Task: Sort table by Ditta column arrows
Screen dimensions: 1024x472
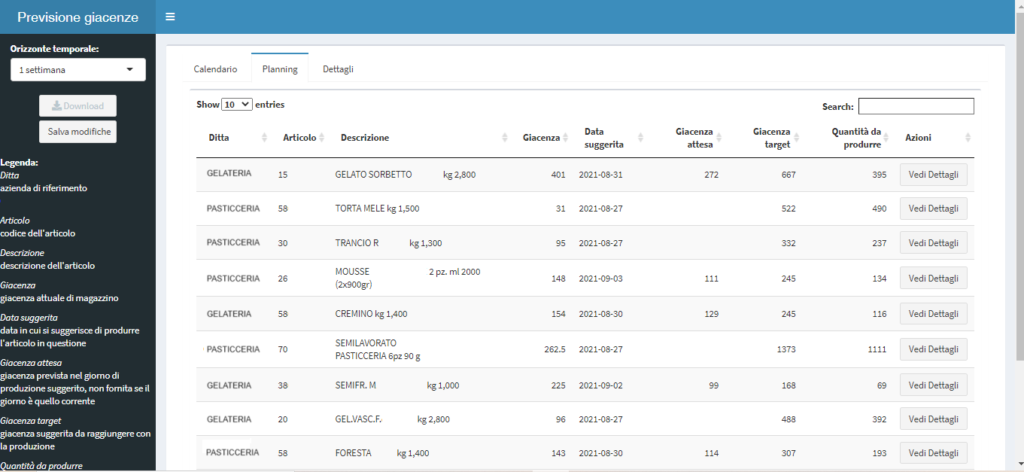Action: click(265, 138)
